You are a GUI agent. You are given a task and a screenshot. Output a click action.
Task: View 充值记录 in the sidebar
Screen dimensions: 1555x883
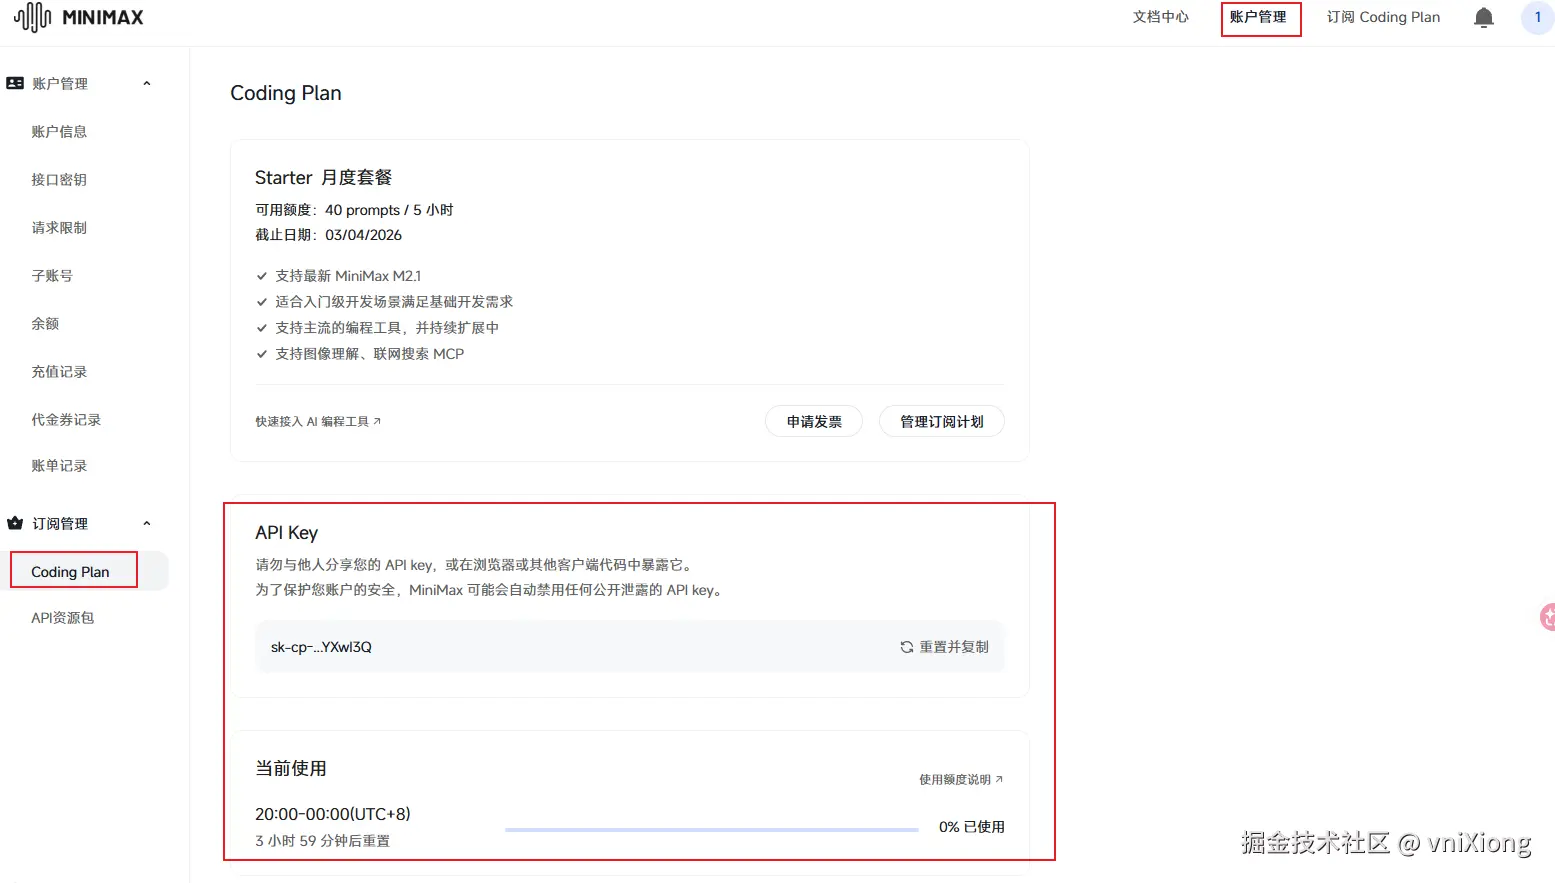point(59,371)
